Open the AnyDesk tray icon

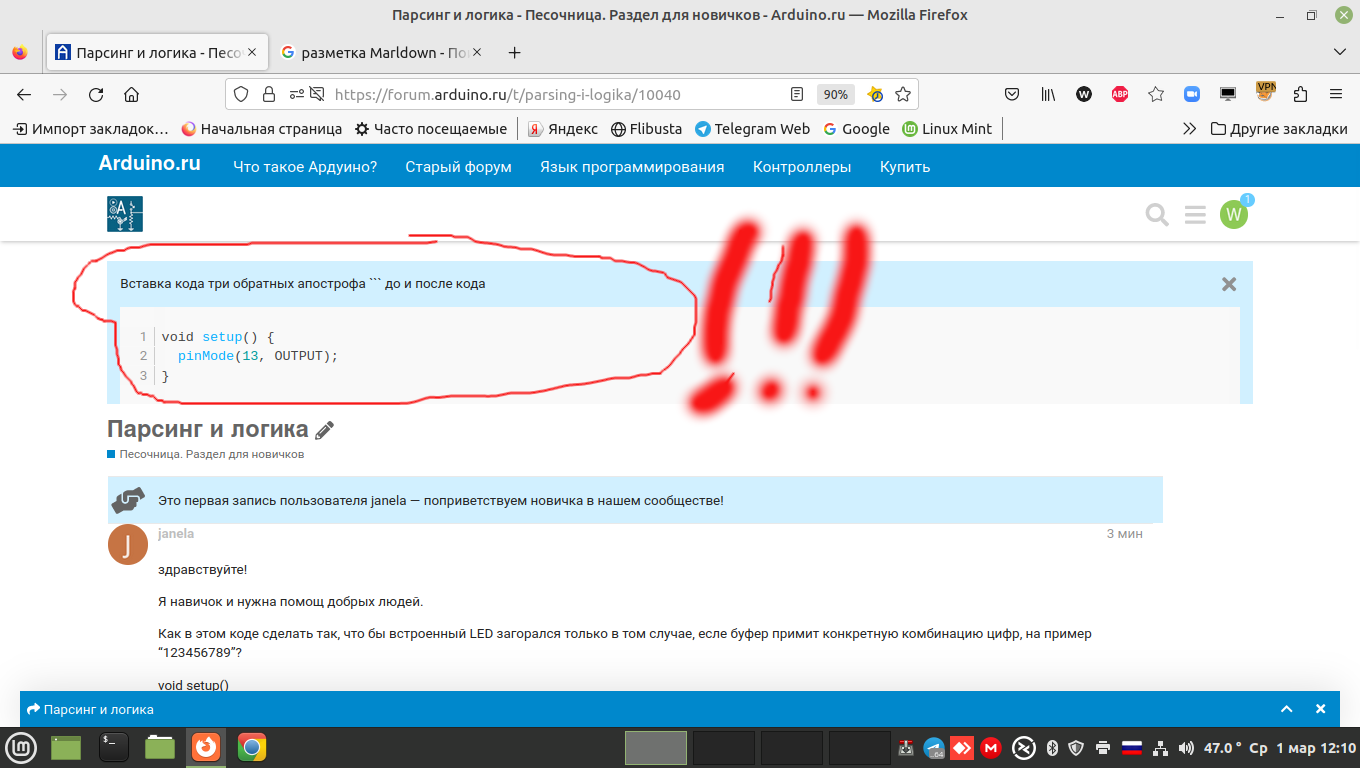click(x=963, y=748)
